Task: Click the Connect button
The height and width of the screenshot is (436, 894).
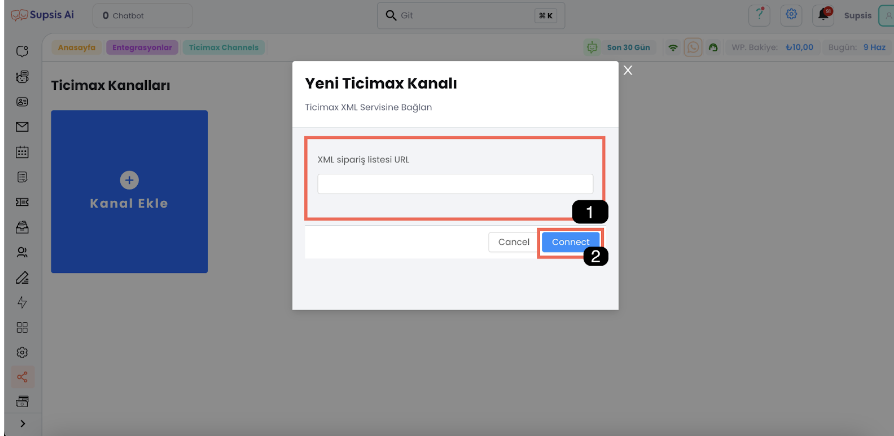Action: pos(570,242)
